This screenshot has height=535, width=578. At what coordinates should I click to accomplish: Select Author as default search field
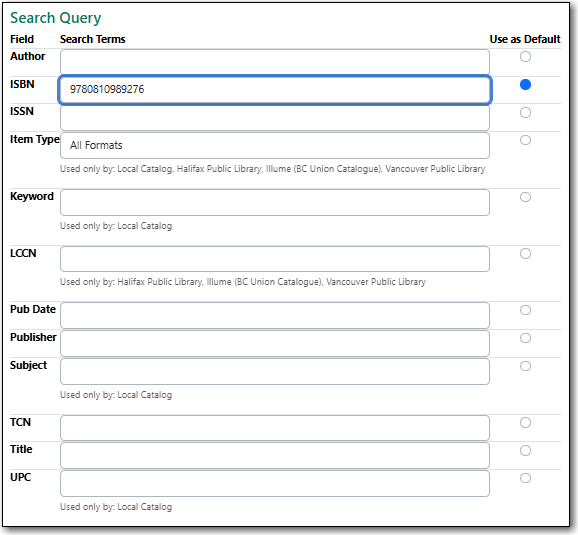525,56
